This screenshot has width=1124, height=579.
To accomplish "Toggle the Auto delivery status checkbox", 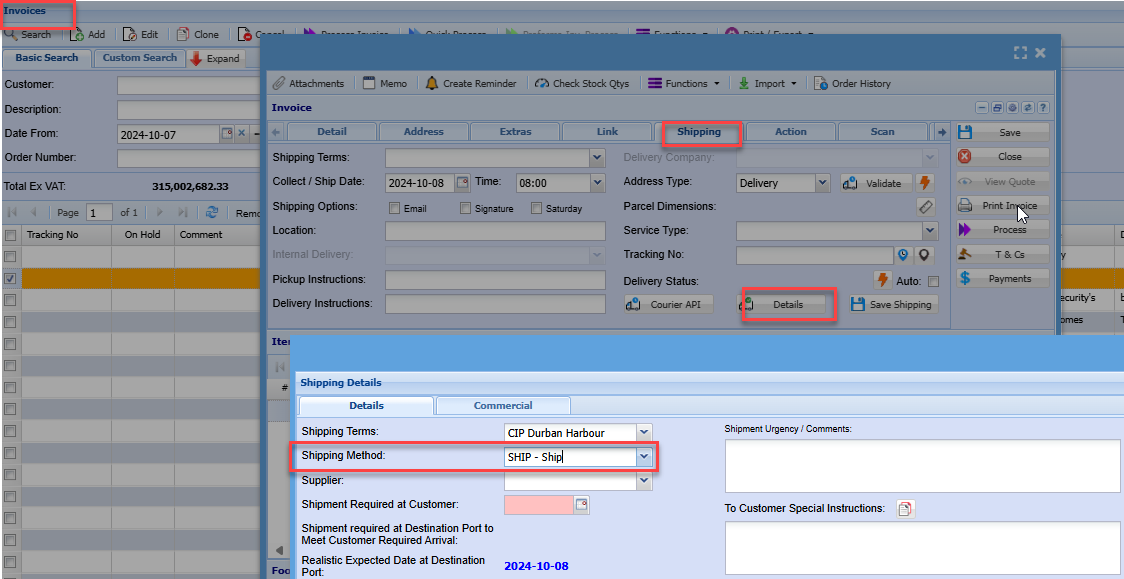I will 933,281.
